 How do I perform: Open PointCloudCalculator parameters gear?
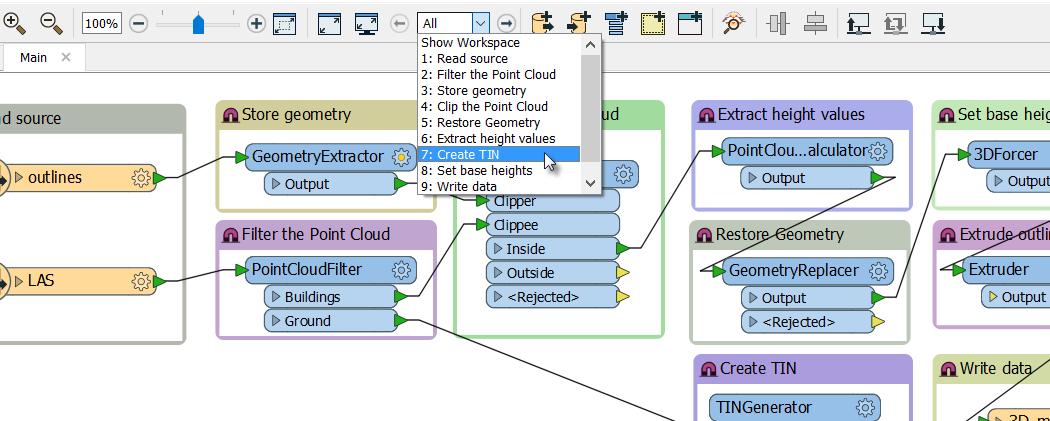[x=878, y=151]
